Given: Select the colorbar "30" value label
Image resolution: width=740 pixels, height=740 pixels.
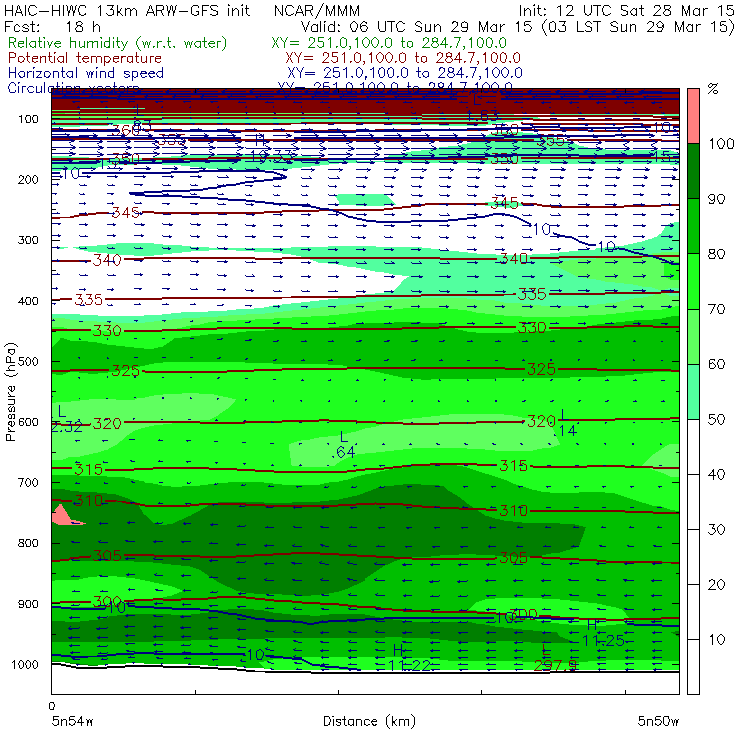Looking at the screenshot, I should point(716,530).
